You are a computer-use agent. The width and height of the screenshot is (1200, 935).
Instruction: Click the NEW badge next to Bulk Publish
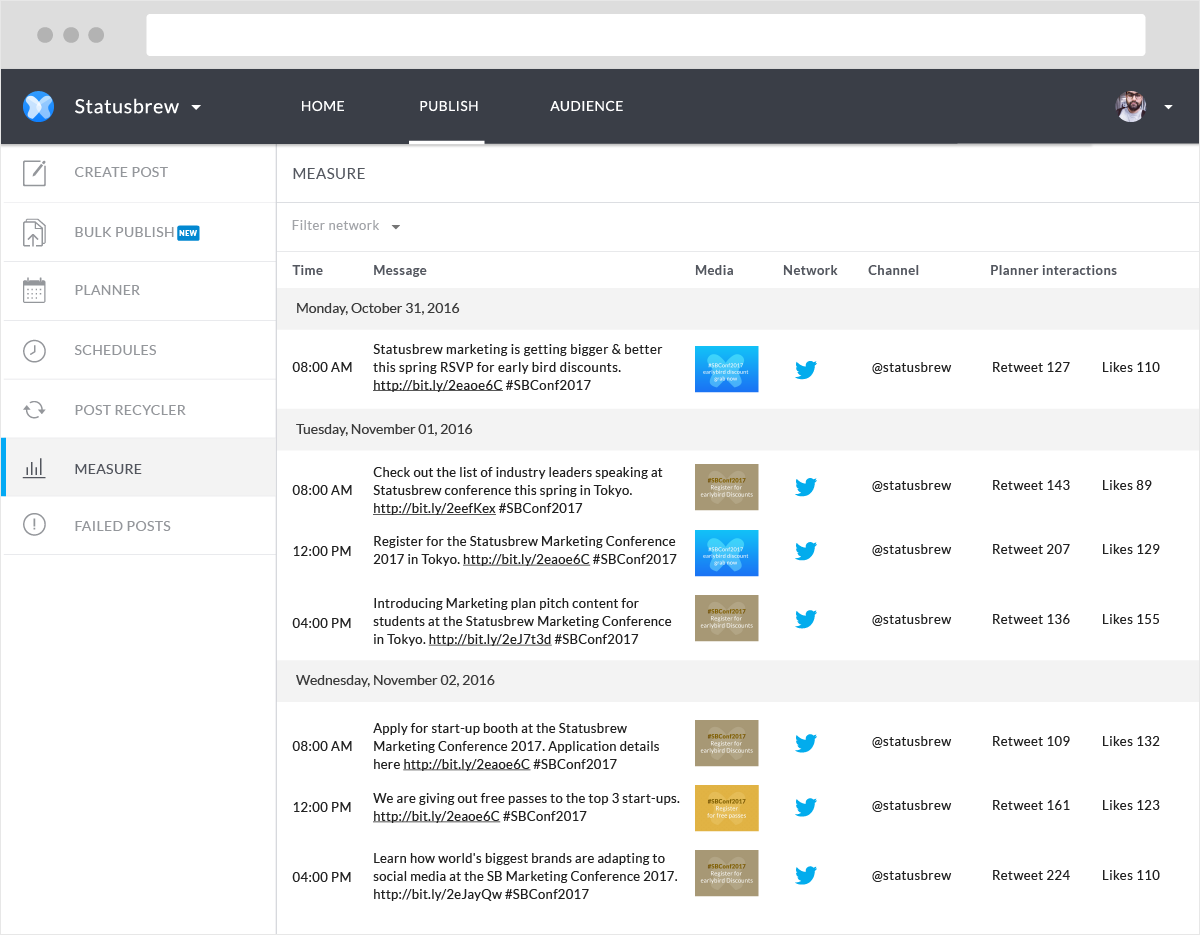pos(188,233)
